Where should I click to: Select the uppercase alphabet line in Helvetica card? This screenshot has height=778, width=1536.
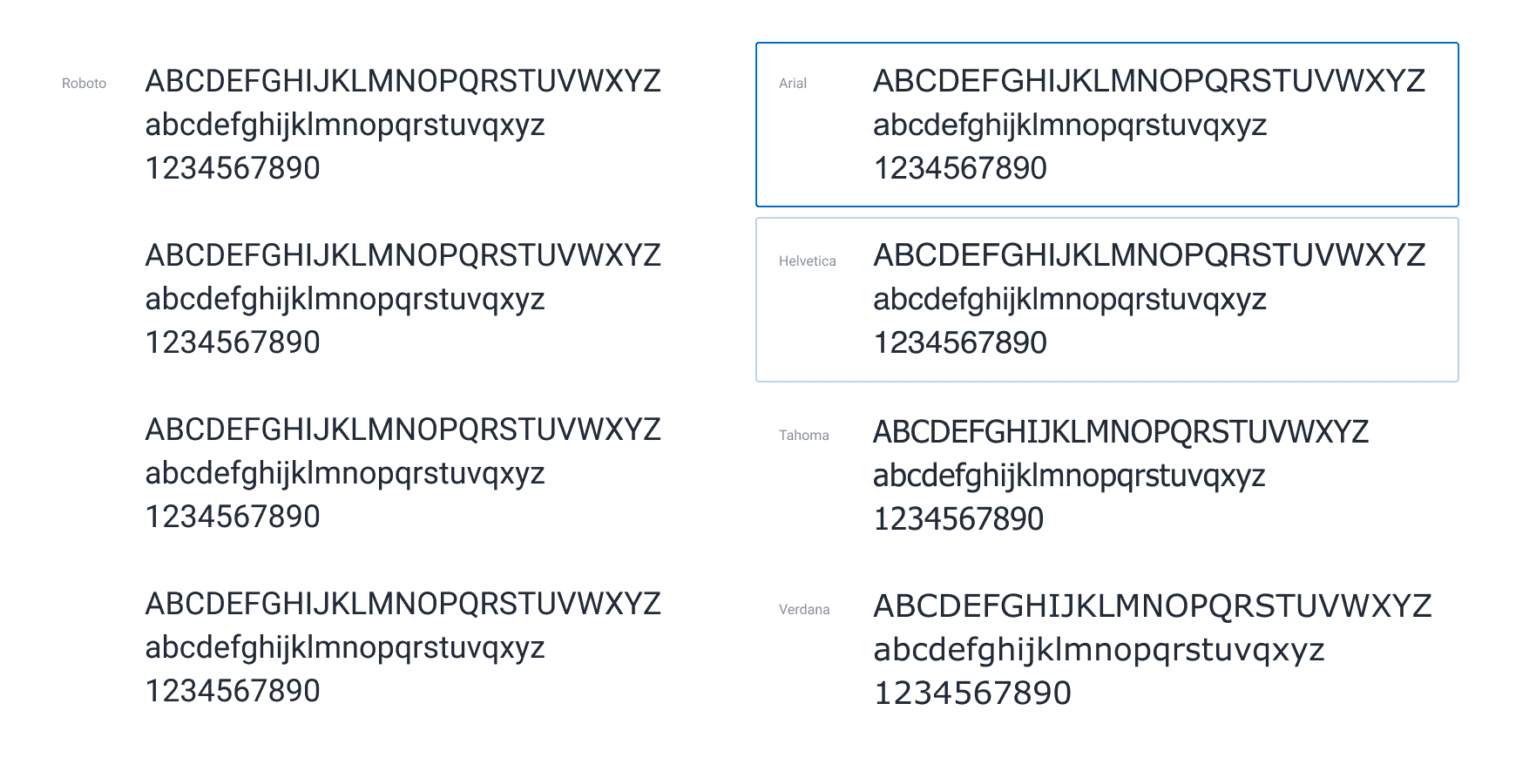[x=1149, y=255]
